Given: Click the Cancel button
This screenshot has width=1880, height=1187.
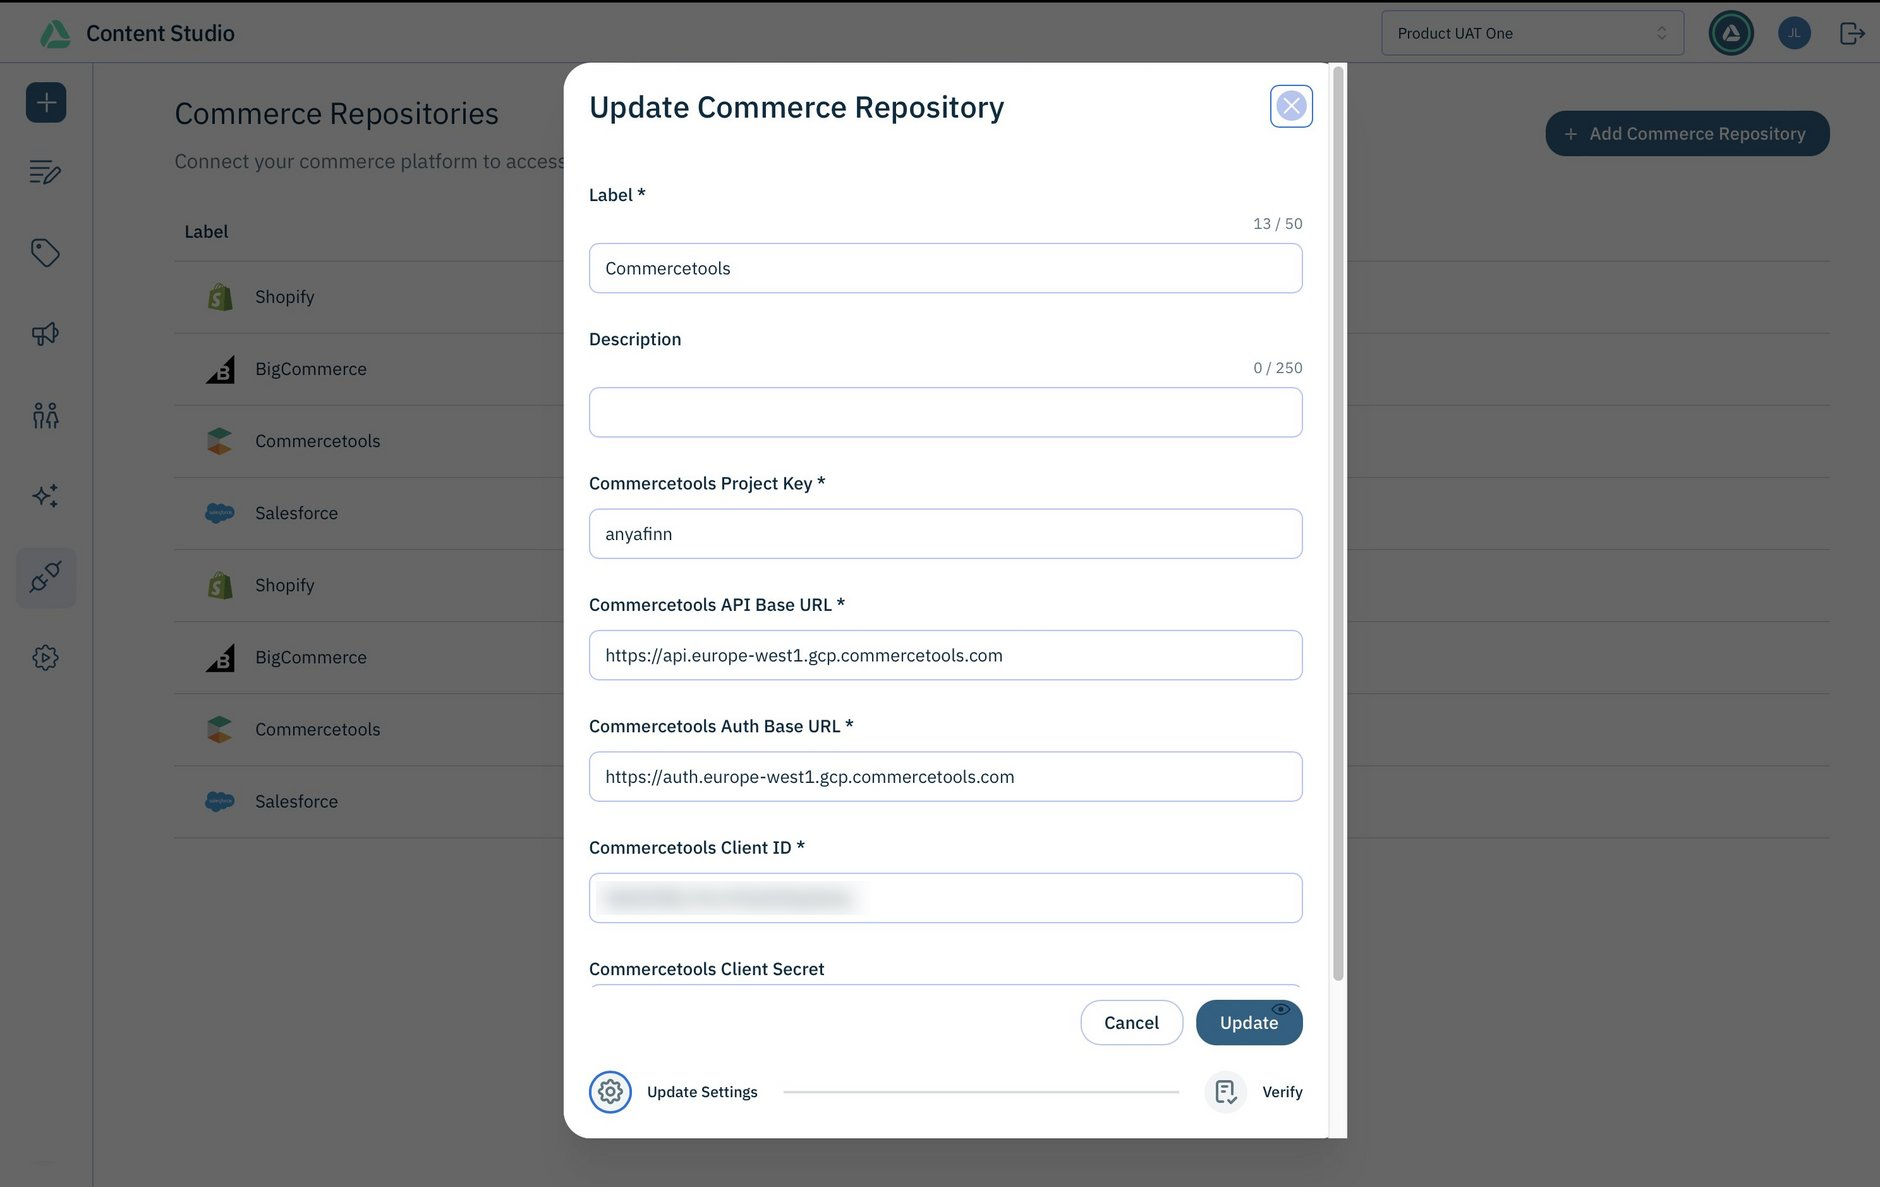Looking at the screenshot, I should click(1131, 1022).
